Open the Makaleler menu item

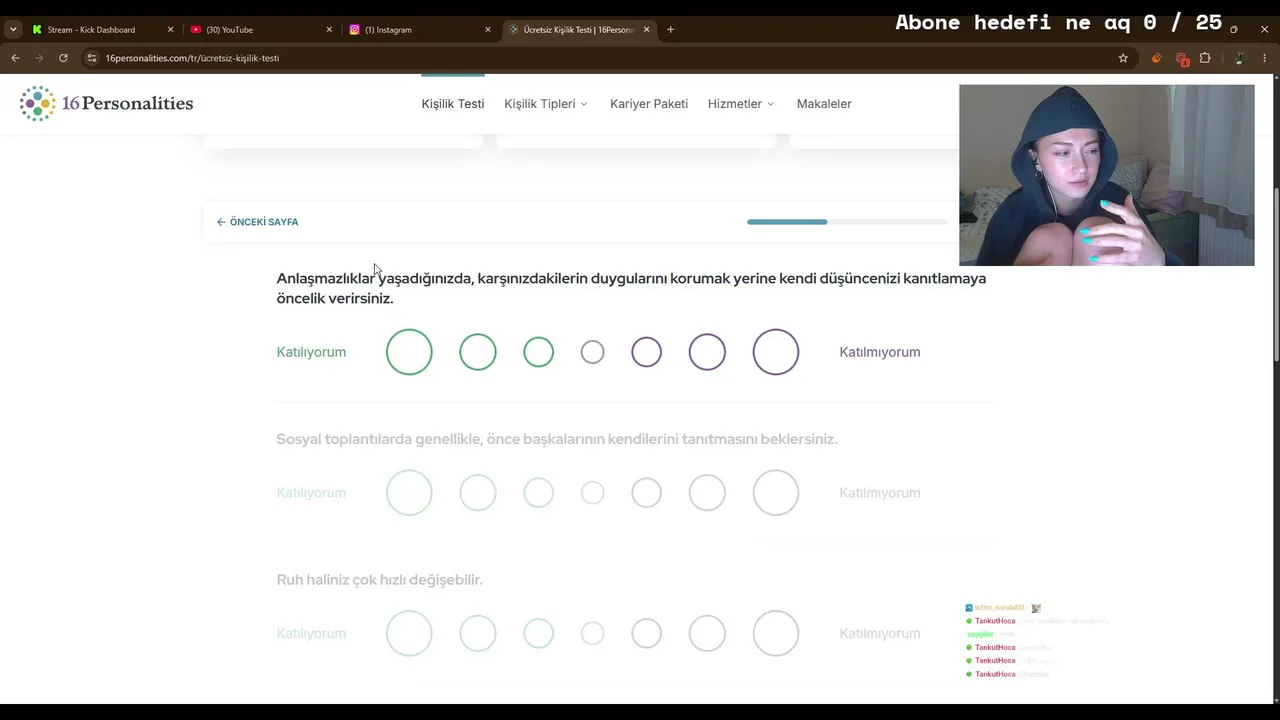pyautogui.click(x=824, y=104)
